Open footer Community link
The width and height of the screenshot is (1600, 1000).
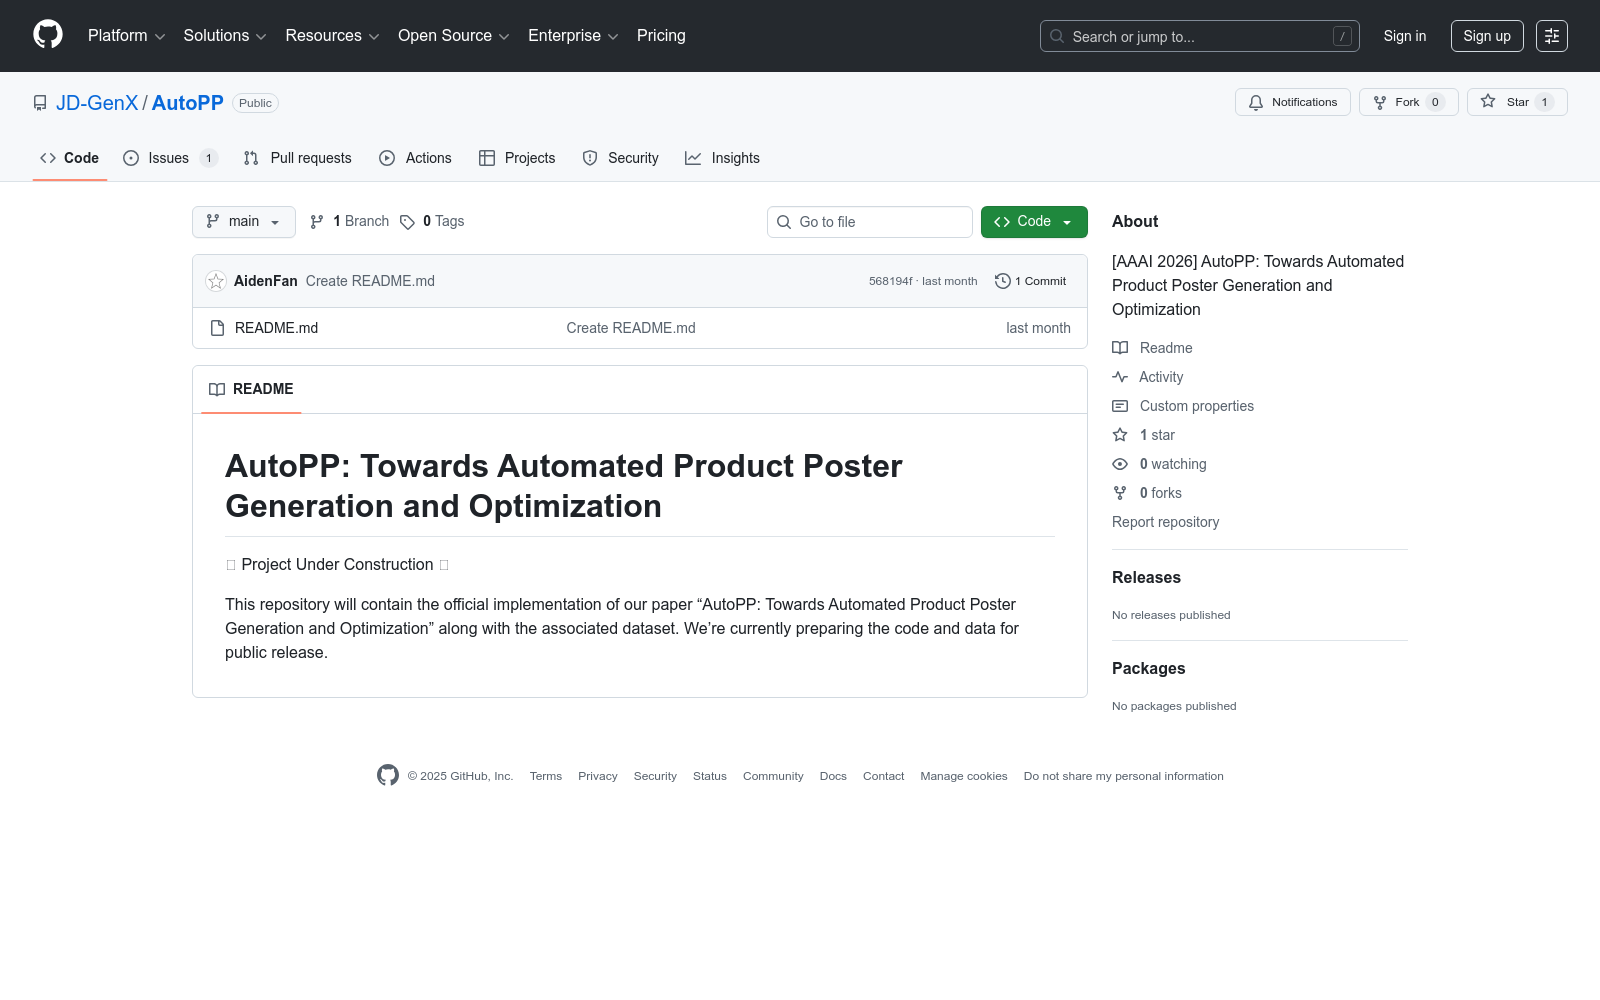(773, 776)
